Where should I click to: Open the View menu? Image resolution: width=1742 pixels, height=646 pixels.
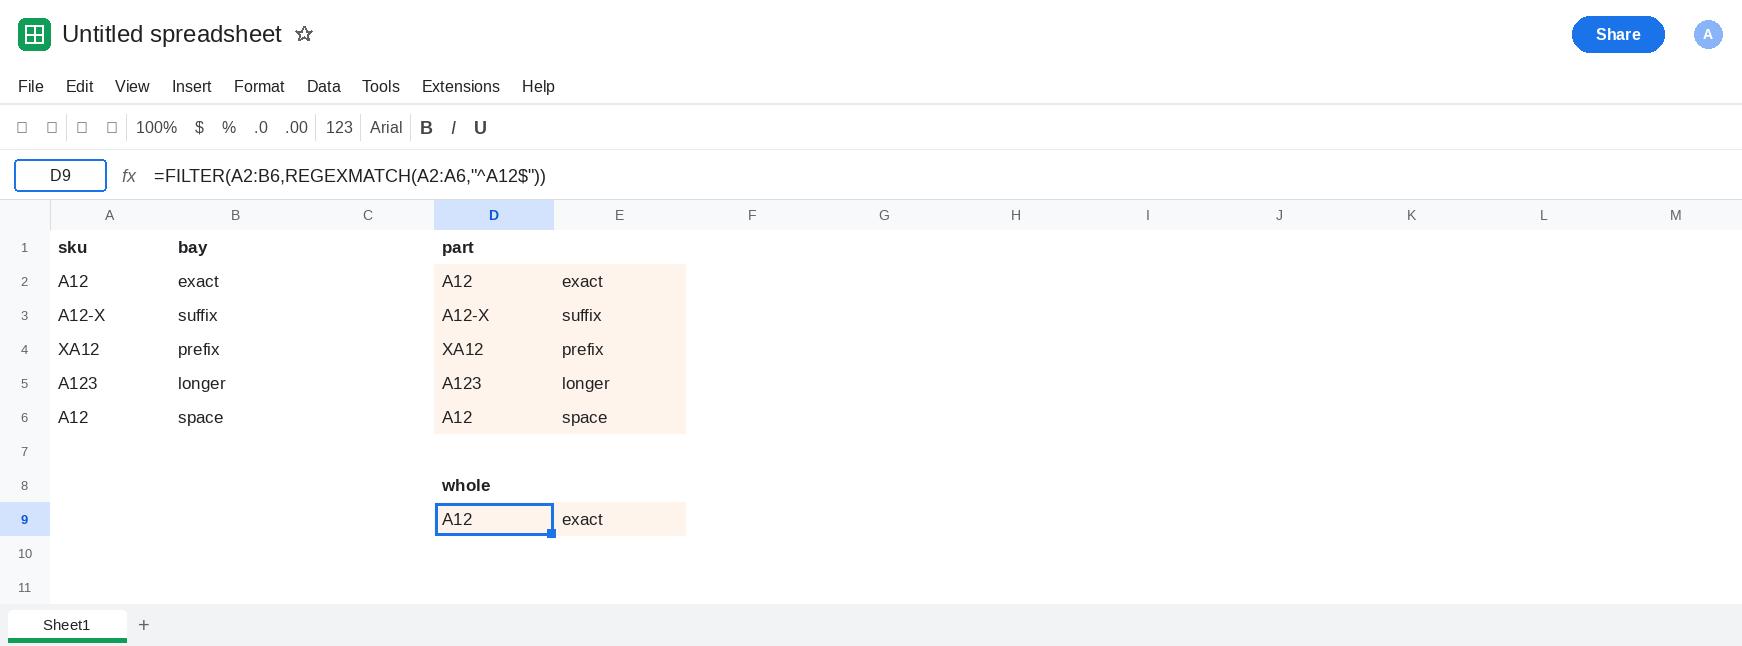(x=132, y=86)
